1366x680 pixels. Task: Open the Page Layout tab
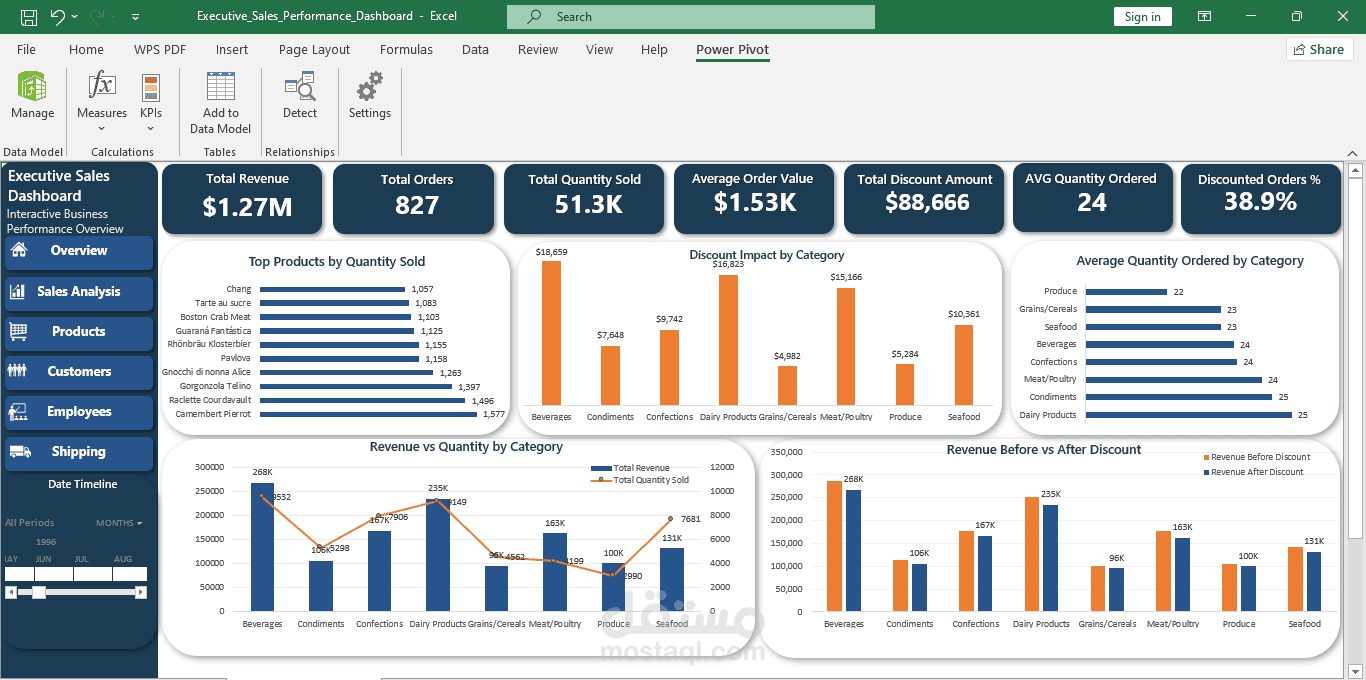(x=314, y=50)
